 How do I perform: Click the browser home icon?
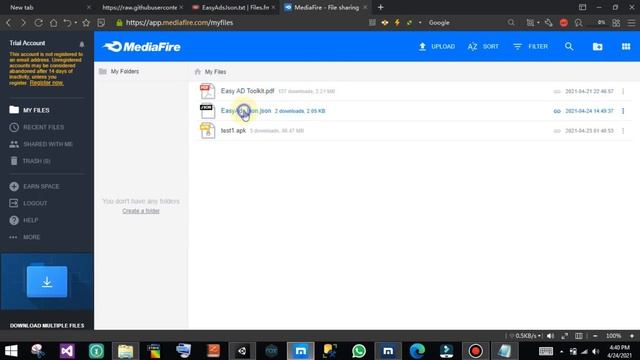pos(53,23)
